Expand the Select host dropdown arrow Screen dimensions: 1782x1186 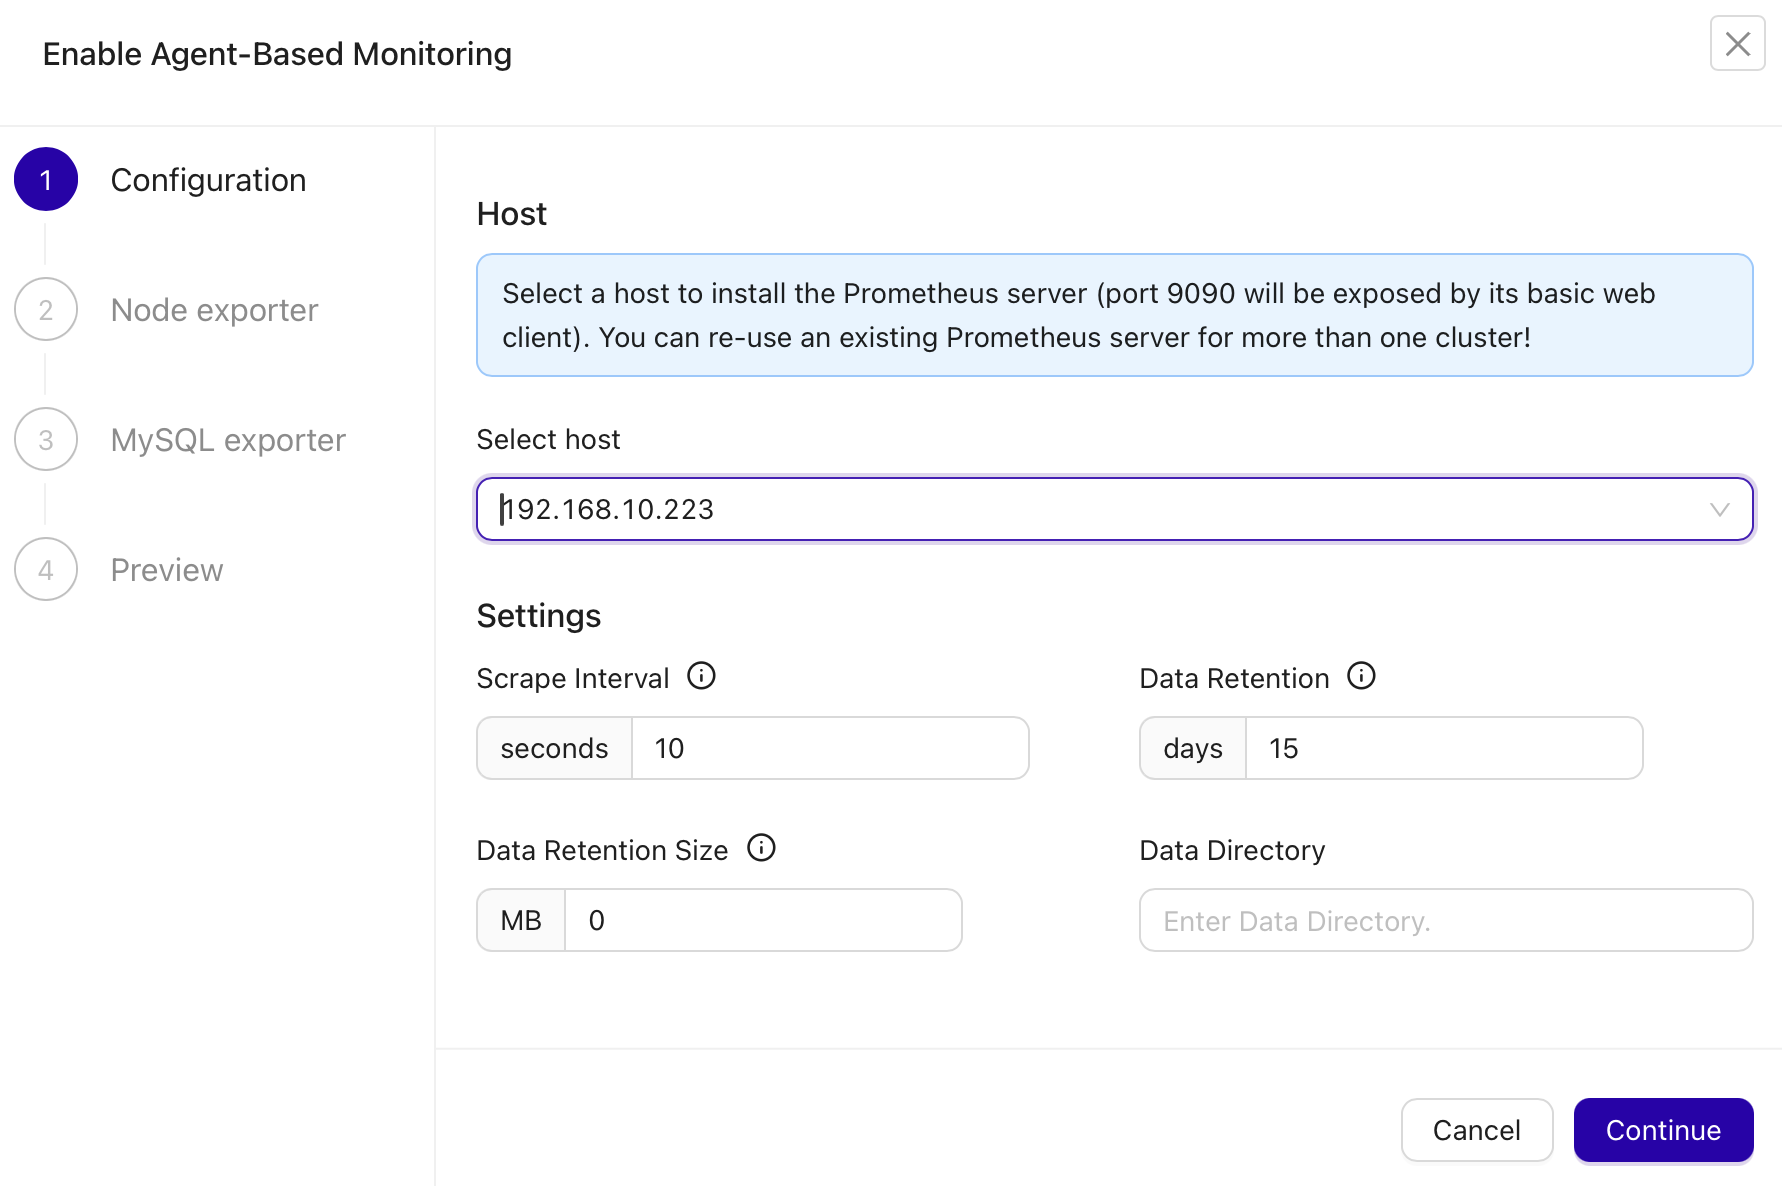tap(1719, 510)
